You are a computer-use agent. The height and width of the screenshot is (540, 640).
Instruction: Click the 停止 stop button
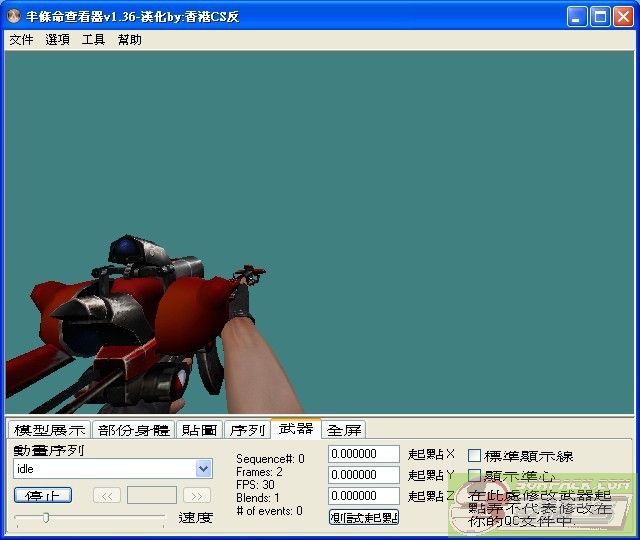43,495
